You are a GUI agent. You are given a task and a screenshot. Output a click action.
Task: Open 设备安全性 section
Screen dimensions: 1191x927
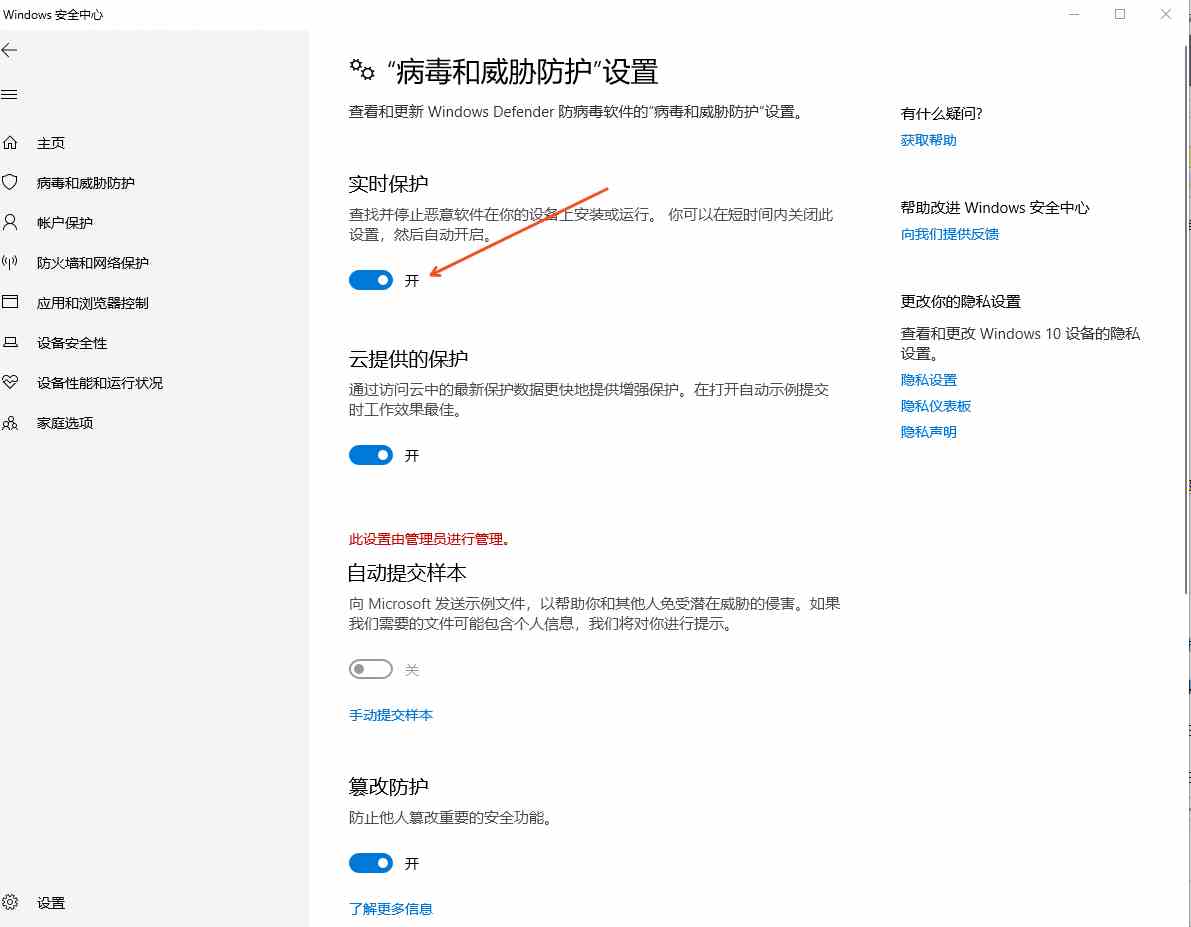[72, 343]
